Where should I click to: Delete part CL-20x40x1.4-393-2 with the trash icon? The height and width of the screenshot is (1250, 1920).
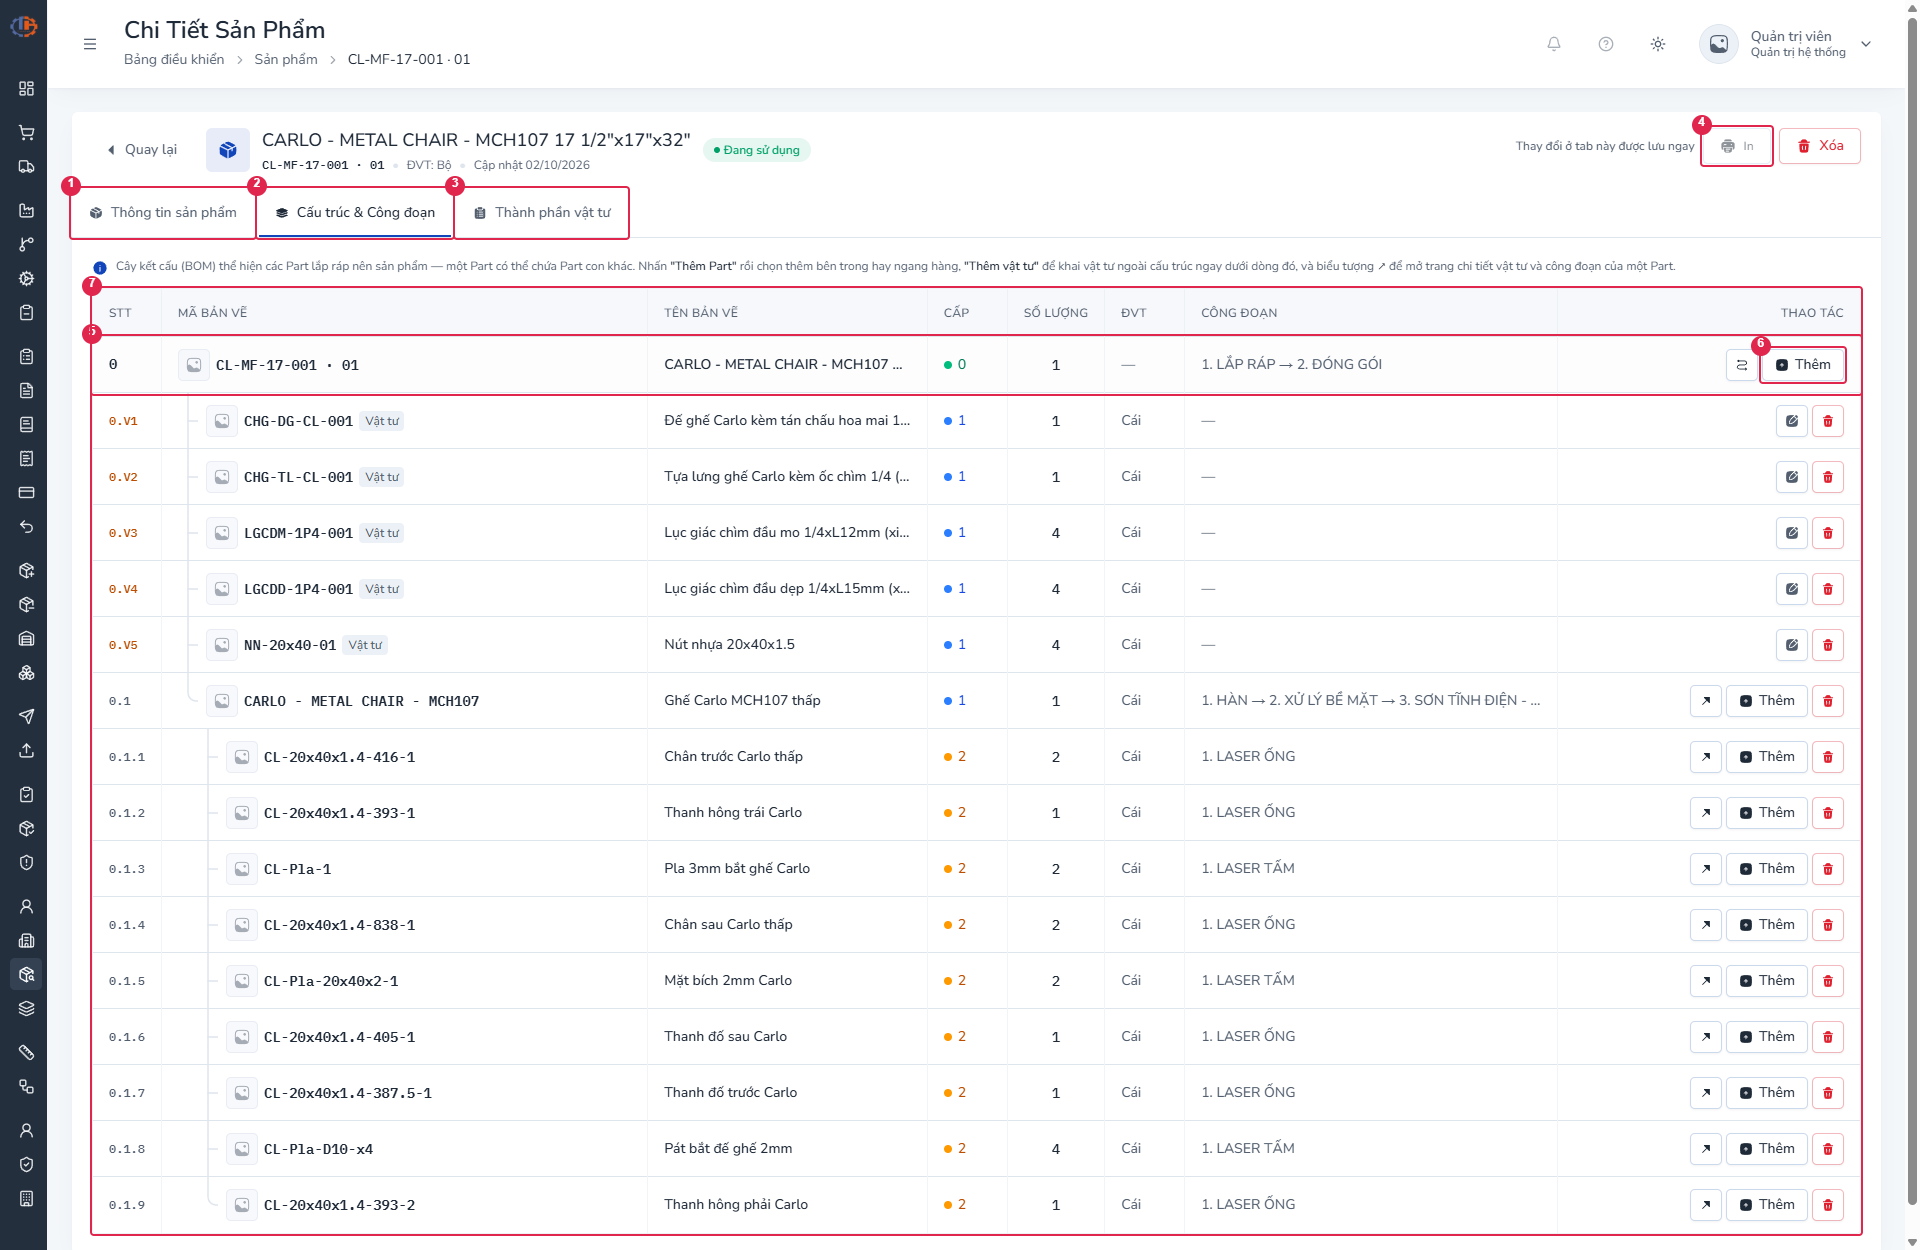[x=1828, y=1205]
